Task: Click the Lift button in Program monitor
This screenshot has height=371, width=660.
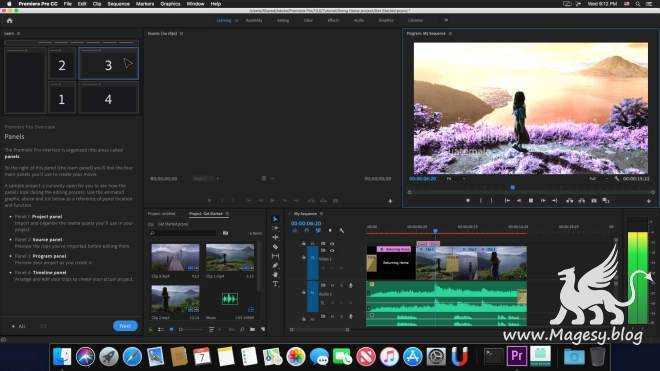Action: coord(570,201)
